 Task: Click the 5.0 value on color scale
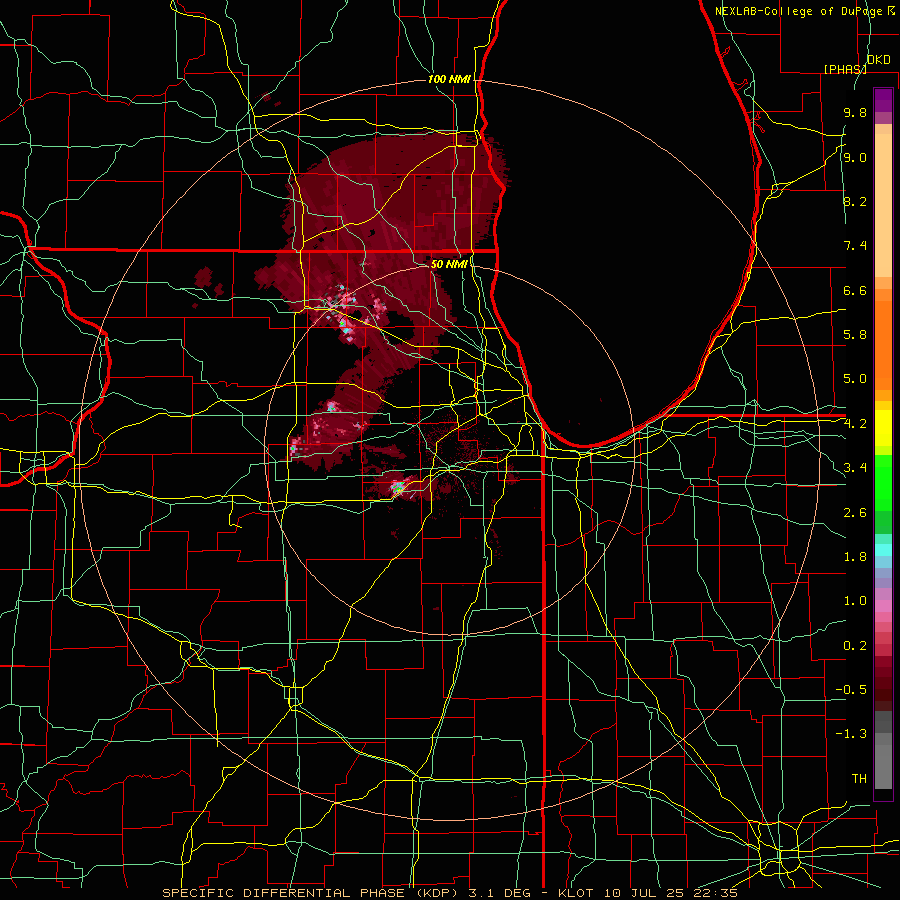tap(855, 379)
